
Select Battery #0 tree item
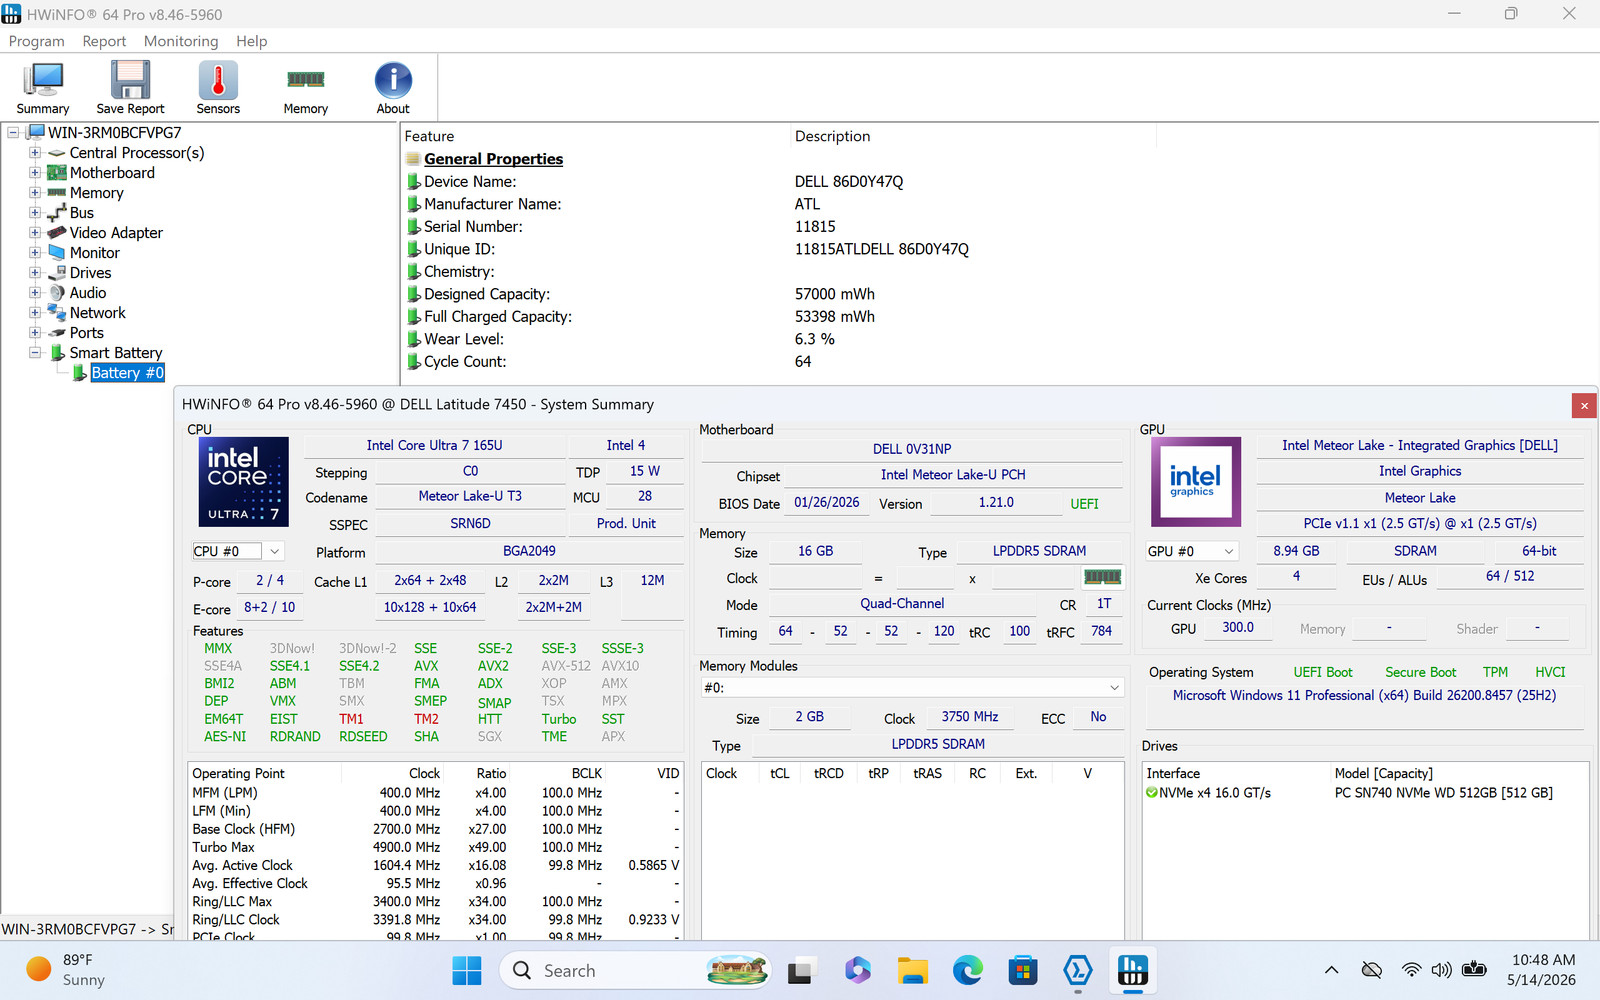127,373
